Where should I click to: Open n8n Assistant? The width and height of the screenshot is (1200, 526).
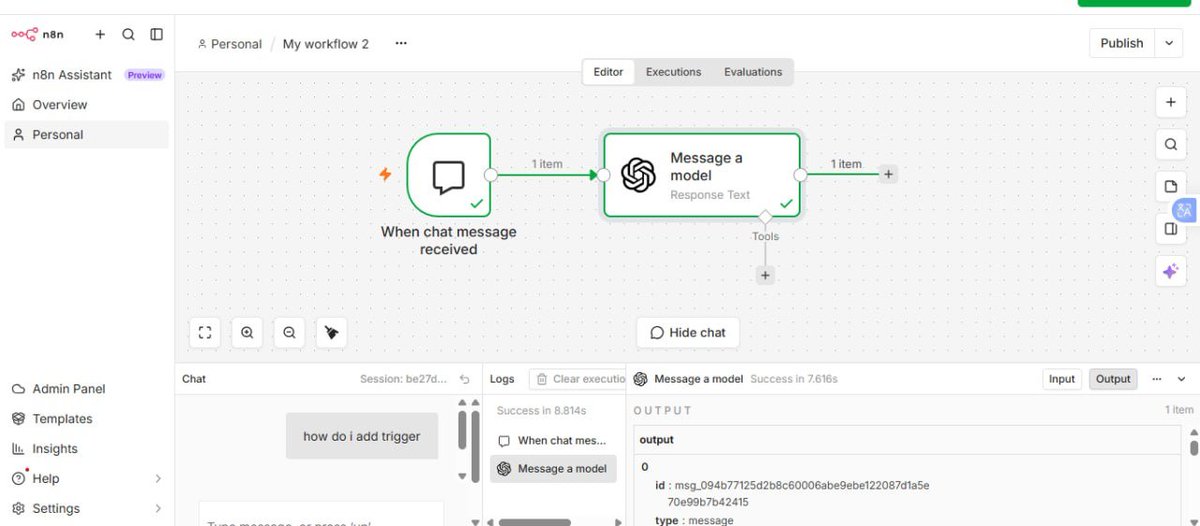pyautogui.click(x=87, y=75)
